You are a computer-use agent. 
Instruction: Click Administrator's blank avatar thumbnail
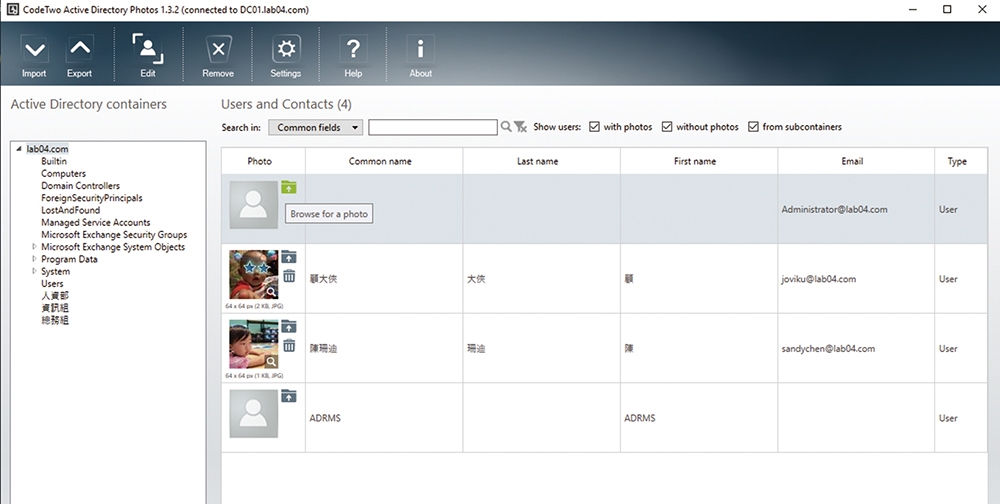(254, 205)
